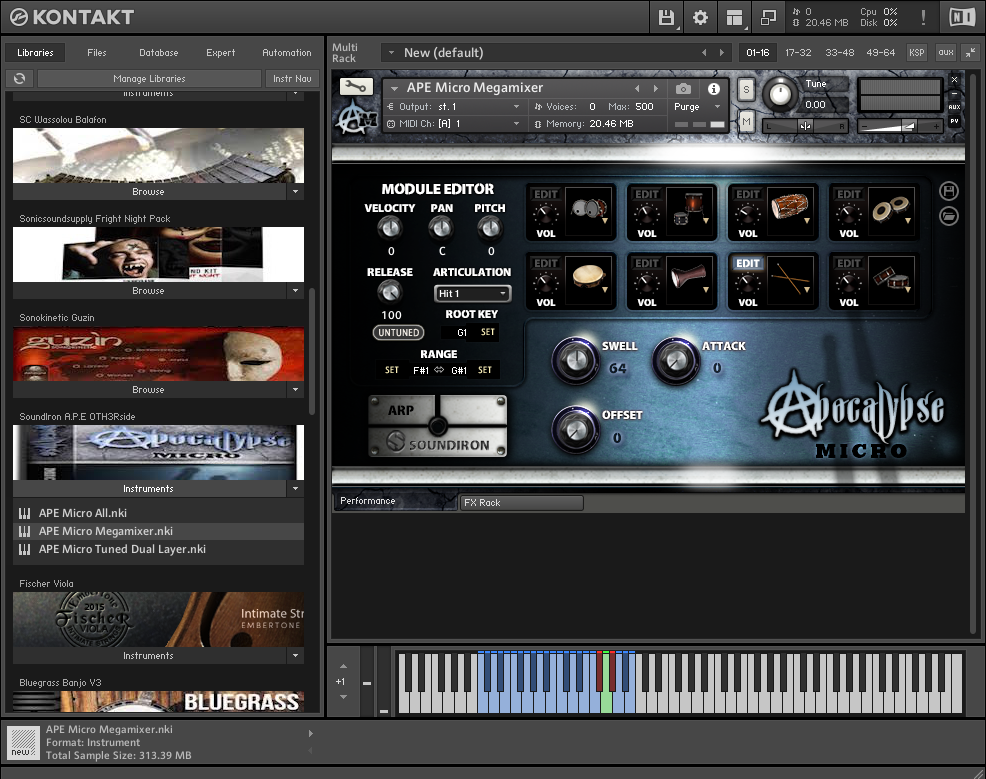This screenshot has width=986, height=779.
Task: Click the Sonokinetic Guzin library banner
Action: 158,354
